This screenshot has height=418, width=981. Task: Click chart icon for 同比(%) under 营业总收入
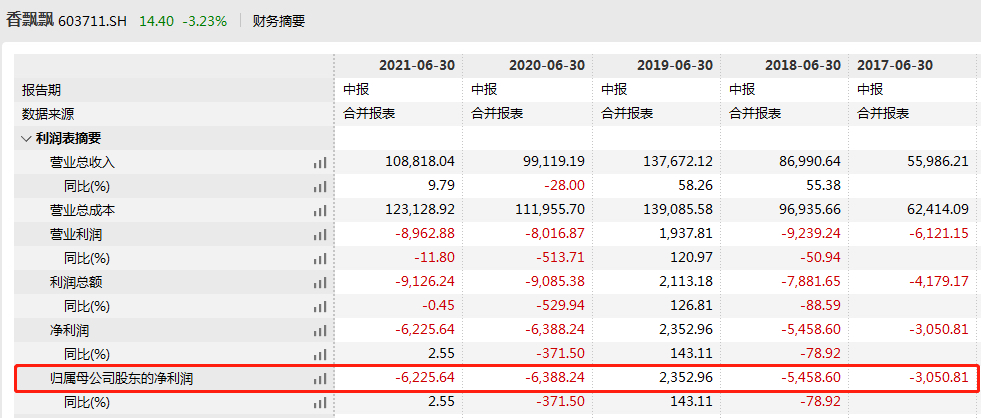click(x=320, y=186)
